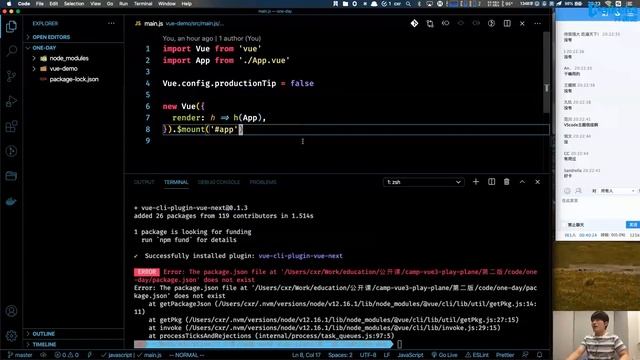Open the Selection menu
This screenshot has height=360, width=640.
point(74,4)
